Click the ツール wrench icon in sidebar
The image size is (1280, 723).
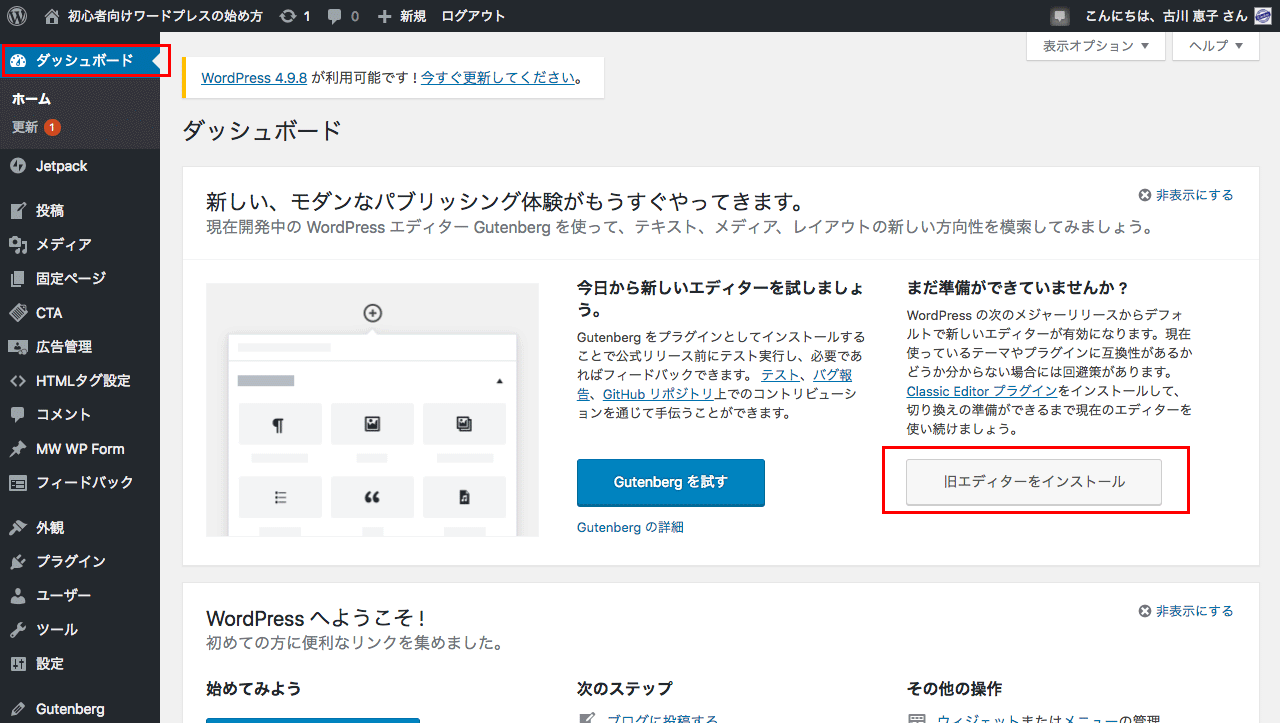(x=18, y=629)
